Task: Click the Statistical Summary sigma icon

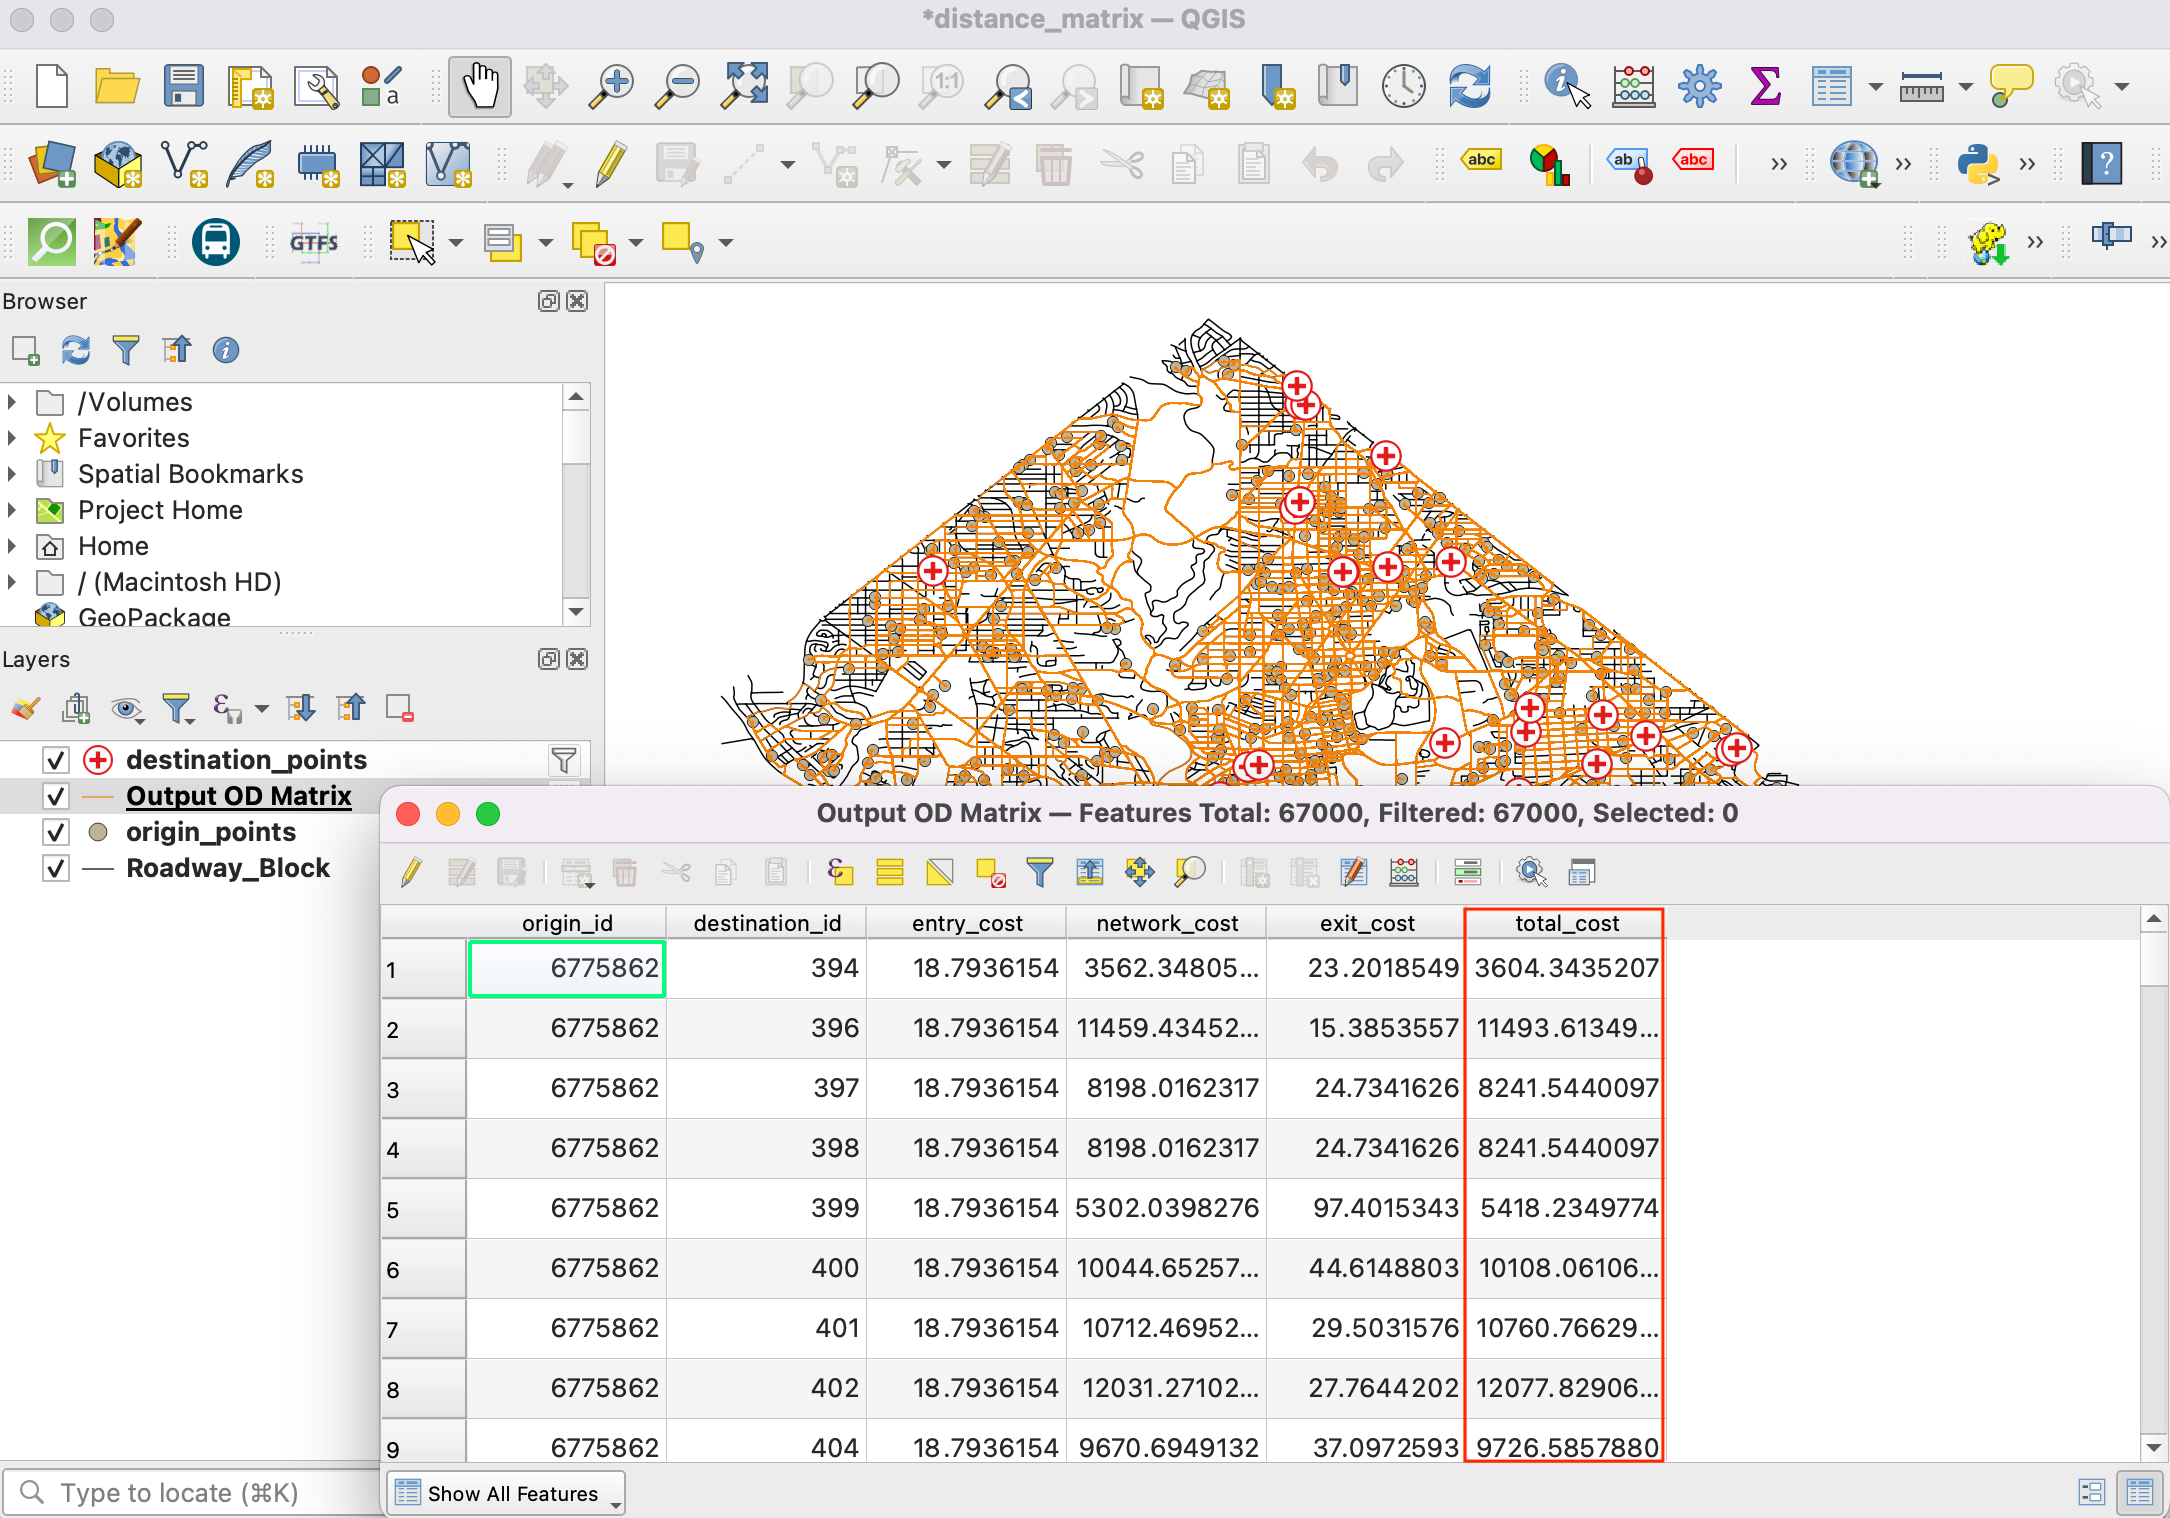Action: pos(1765,87)
